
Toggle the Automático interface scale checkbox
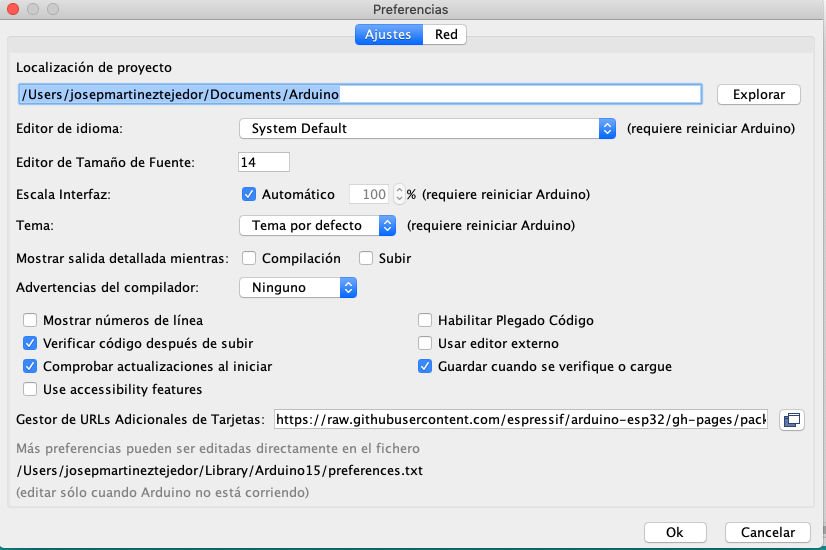[x=250, y=194]
